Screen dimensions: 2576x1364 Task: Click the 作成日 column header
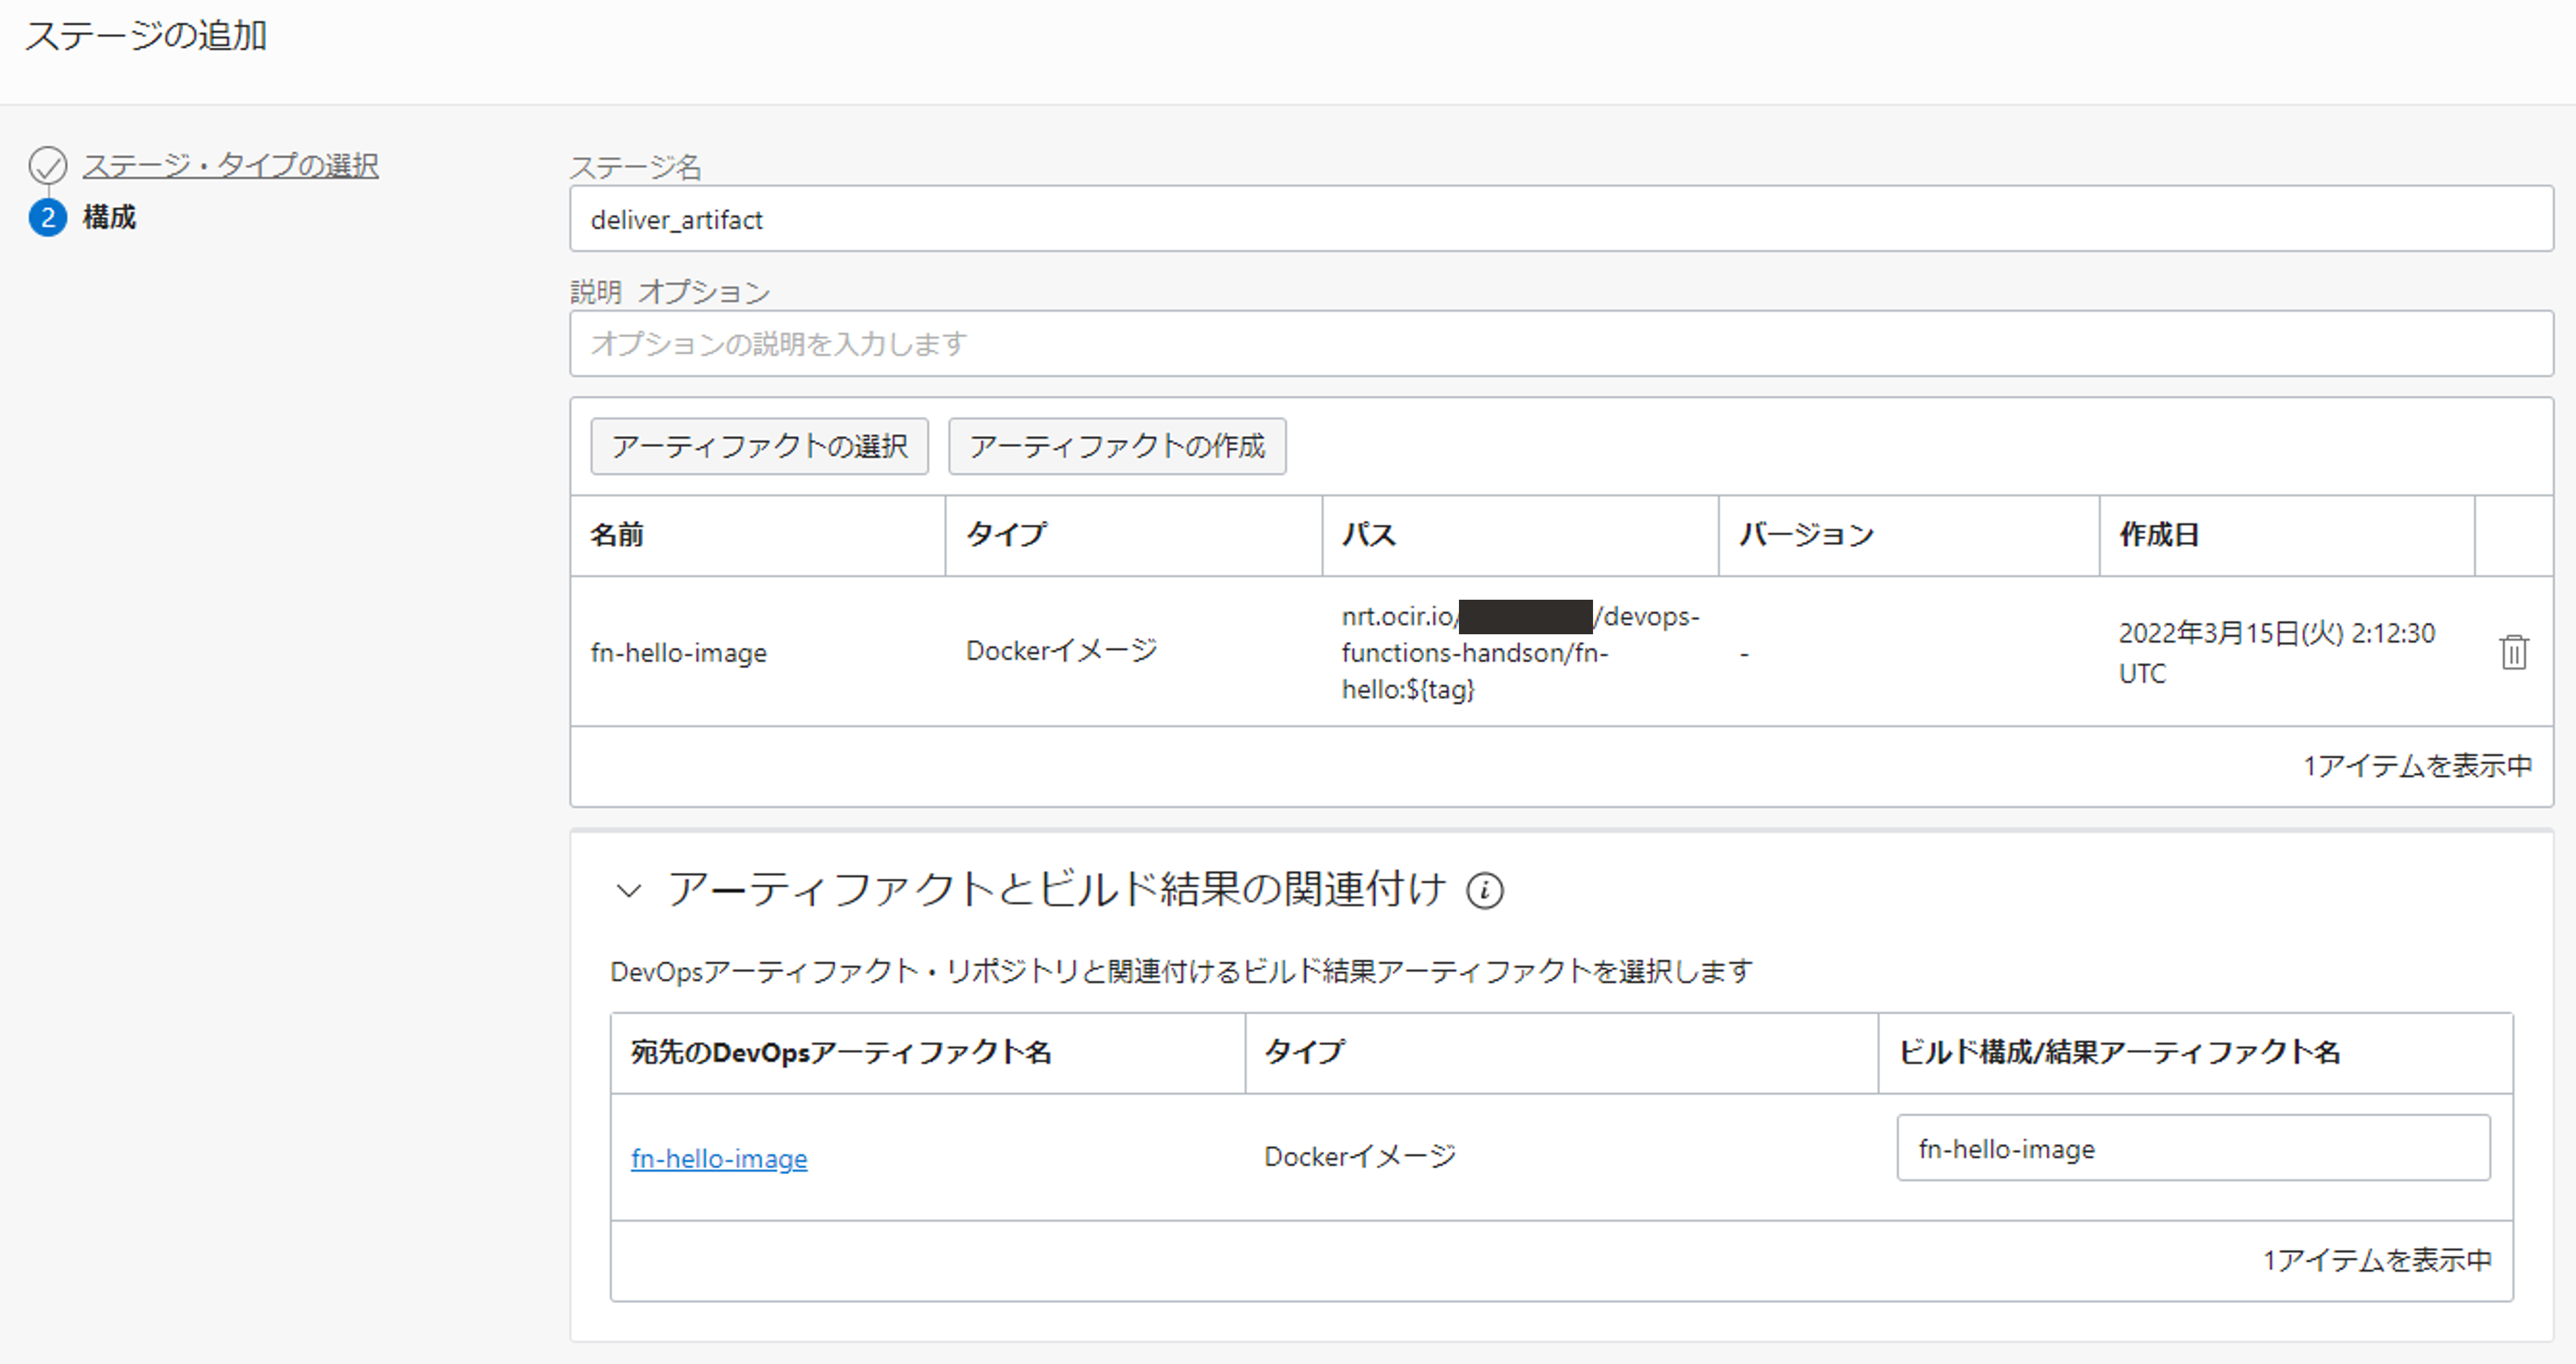(x=2158, y=535)
